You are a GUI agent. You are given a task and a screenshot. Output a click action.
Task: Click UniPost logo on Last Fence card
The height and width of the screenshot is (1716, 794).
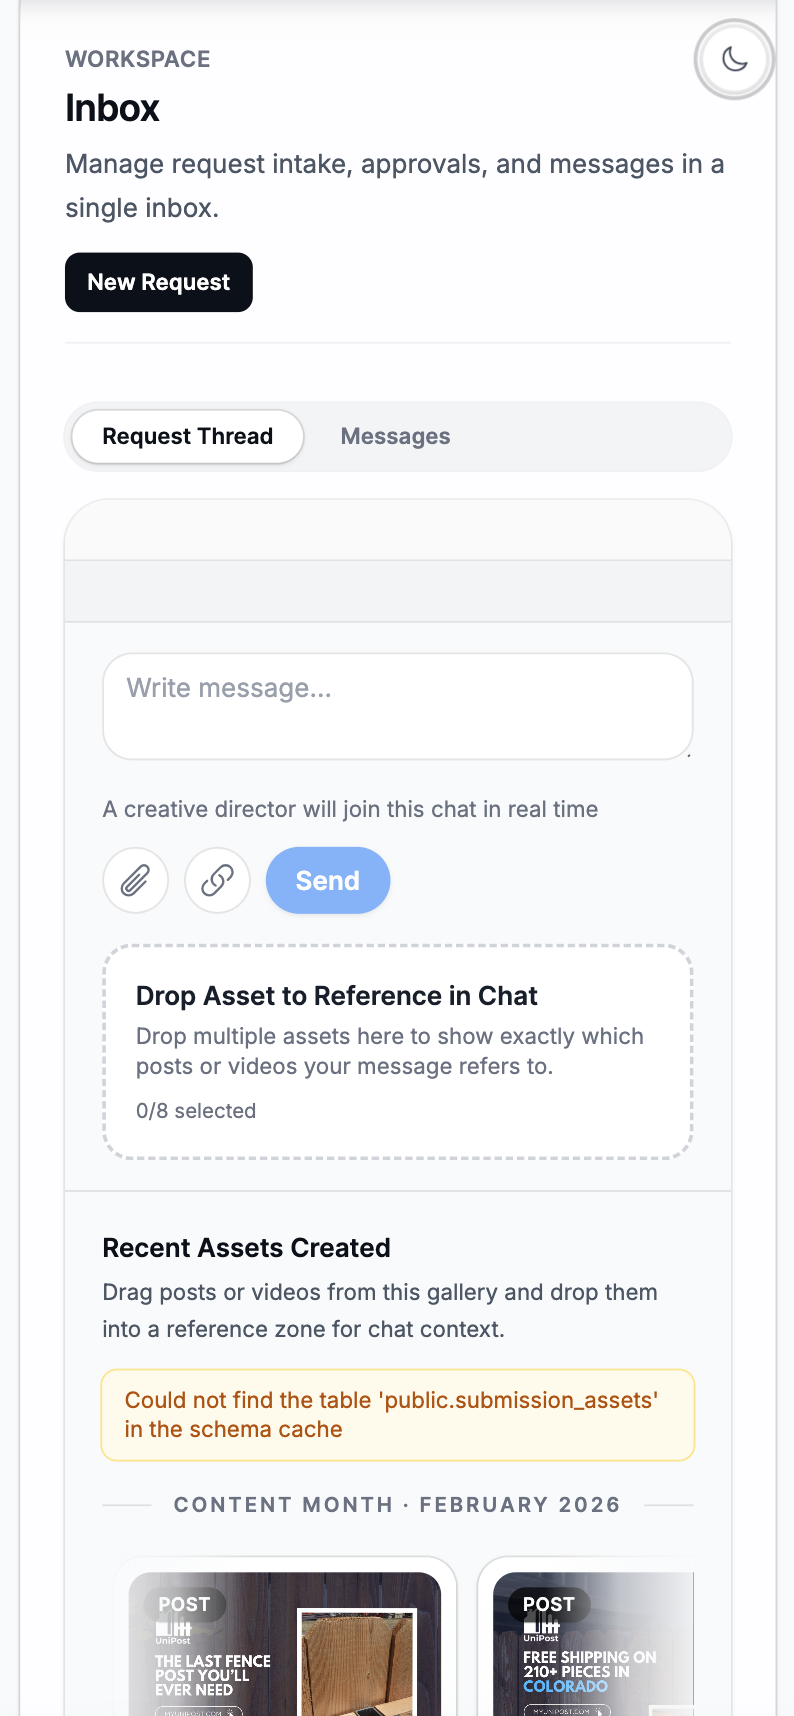click(173, 1633)
